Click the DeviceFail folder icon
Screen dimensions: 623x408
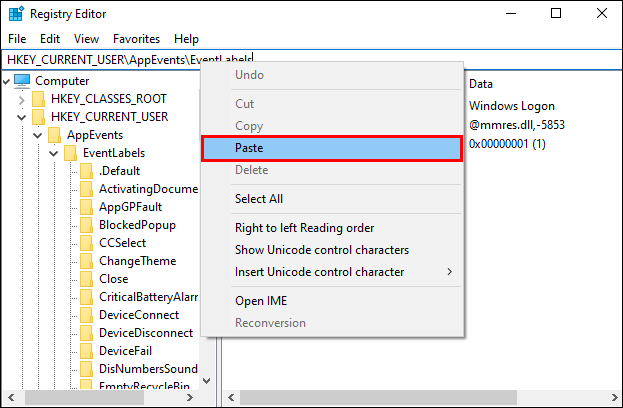coord(86,351)
